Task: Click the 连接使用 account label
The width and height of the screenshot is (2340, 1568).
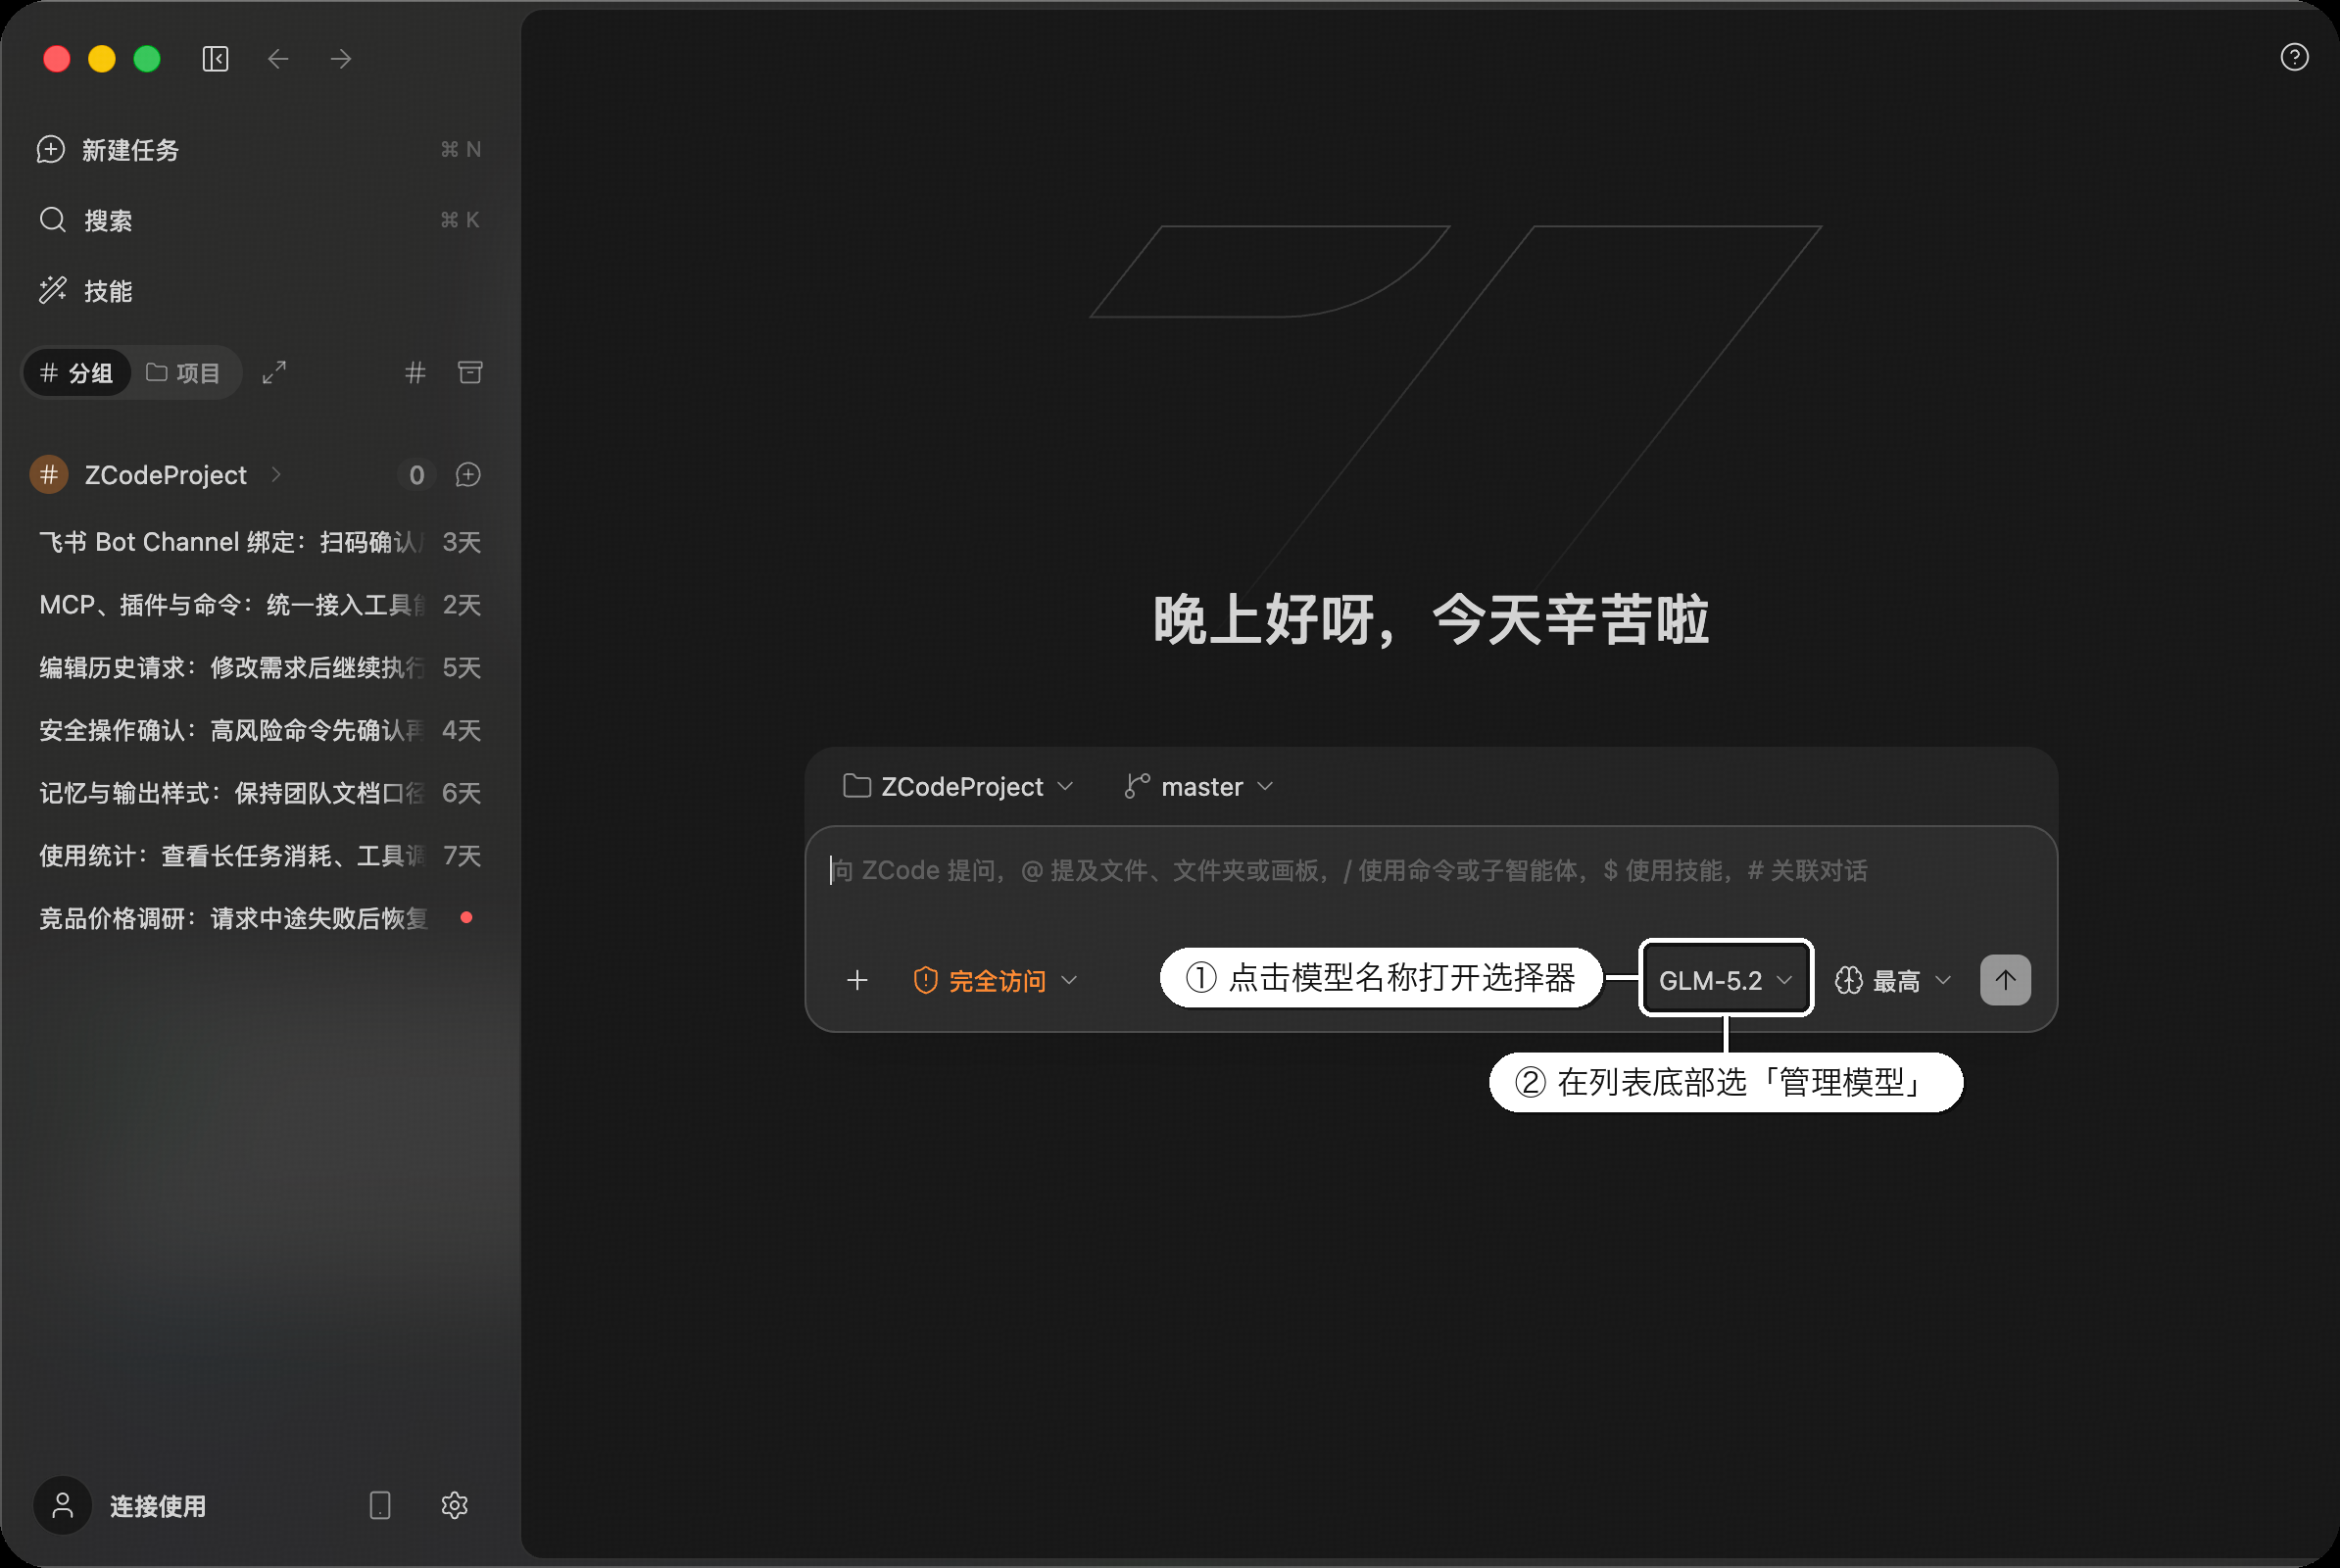Action: click(x=158, y=1506)
